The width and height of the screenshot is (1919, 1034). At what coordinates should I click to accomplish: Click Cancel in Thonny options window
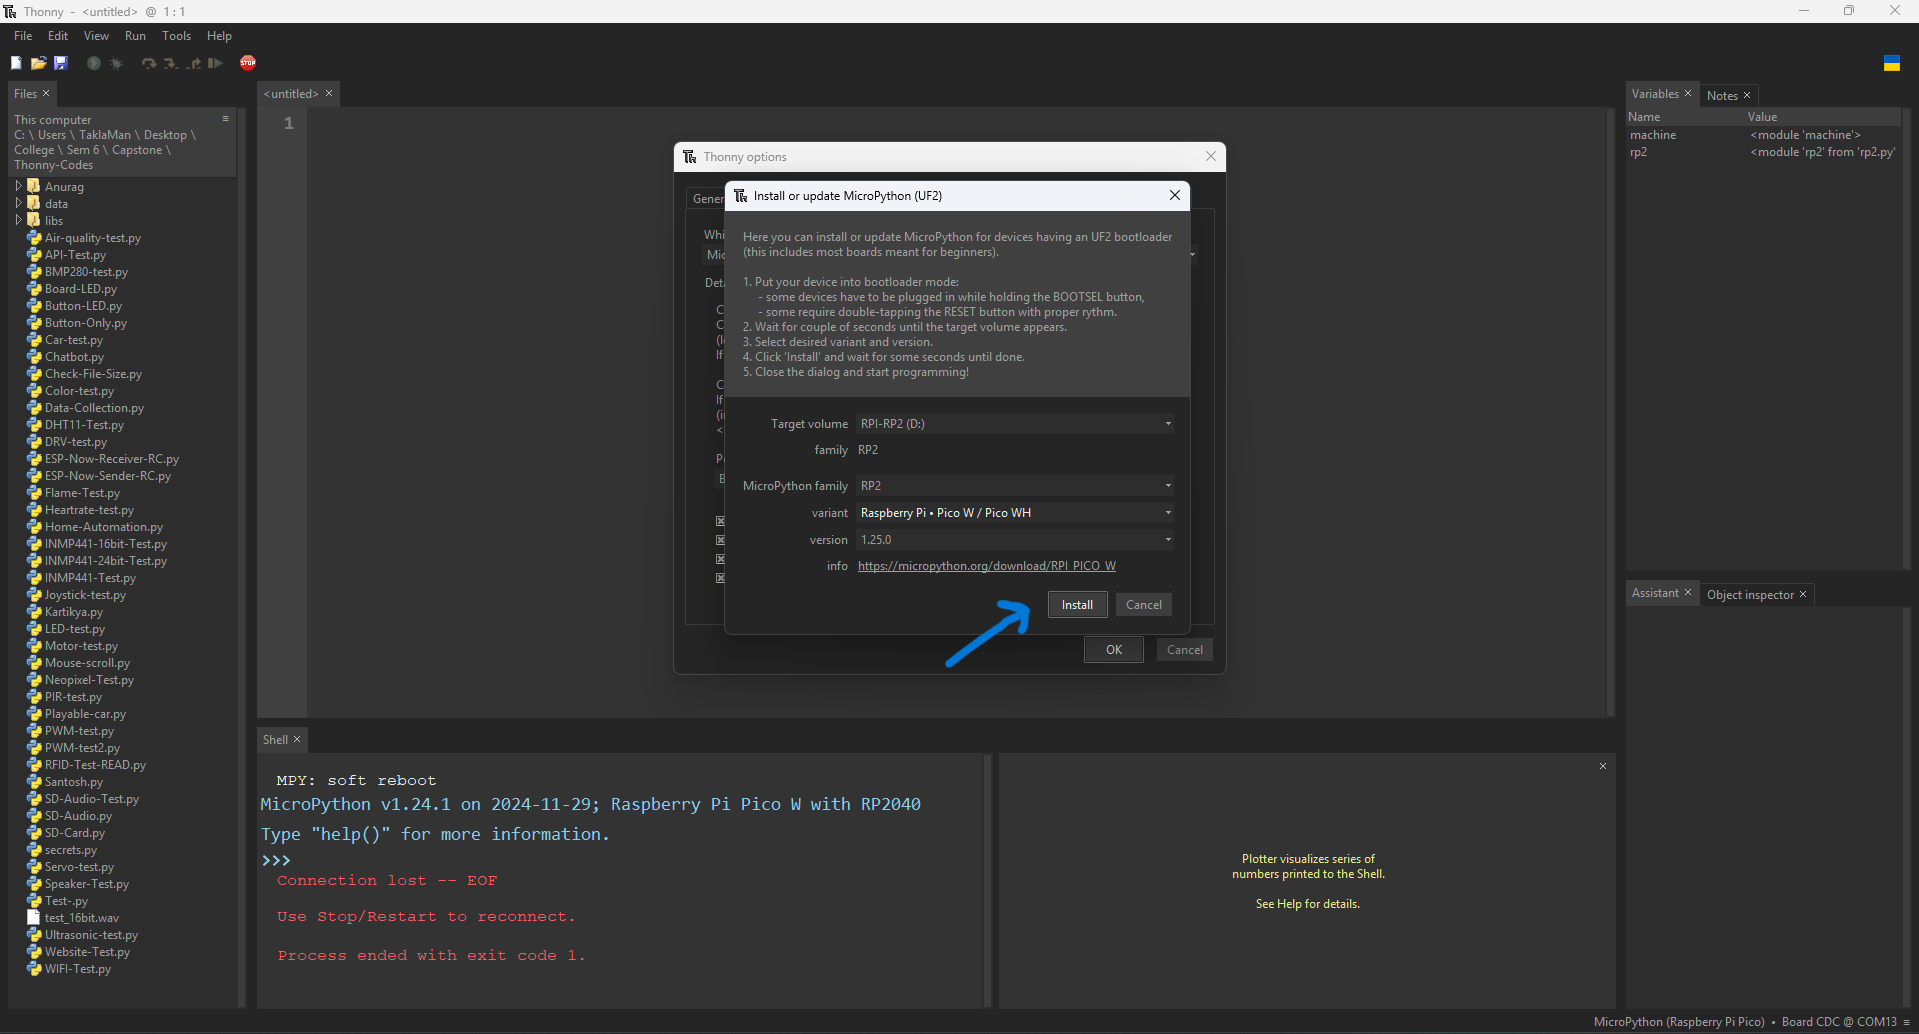click(x=1185, y=649)
